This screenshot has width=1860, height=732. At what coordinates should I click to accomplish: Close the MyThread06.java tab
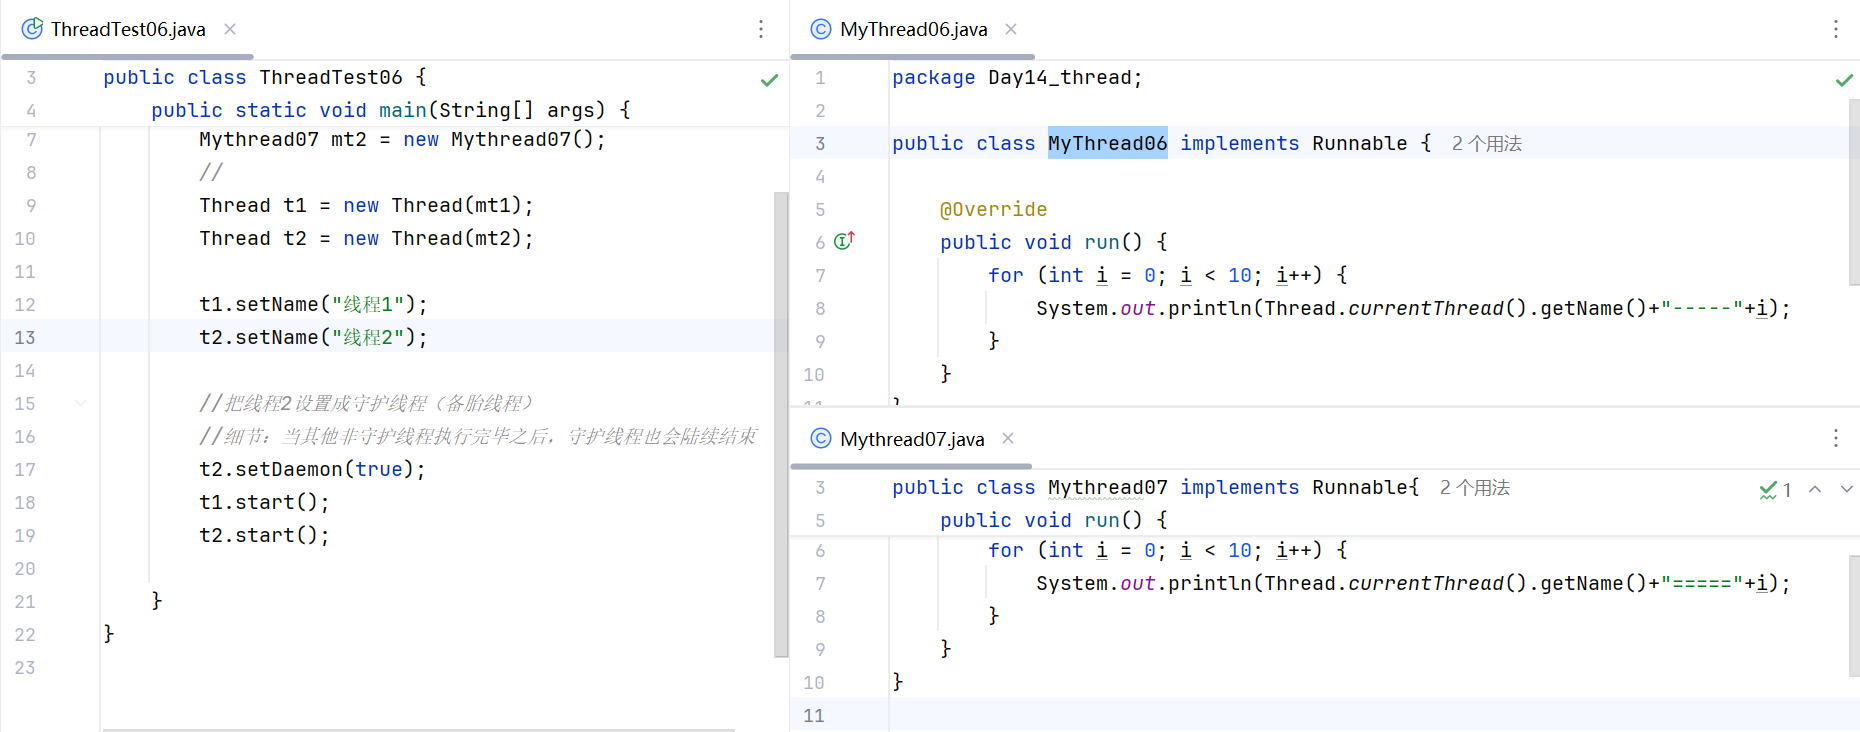click(1011, 29)
